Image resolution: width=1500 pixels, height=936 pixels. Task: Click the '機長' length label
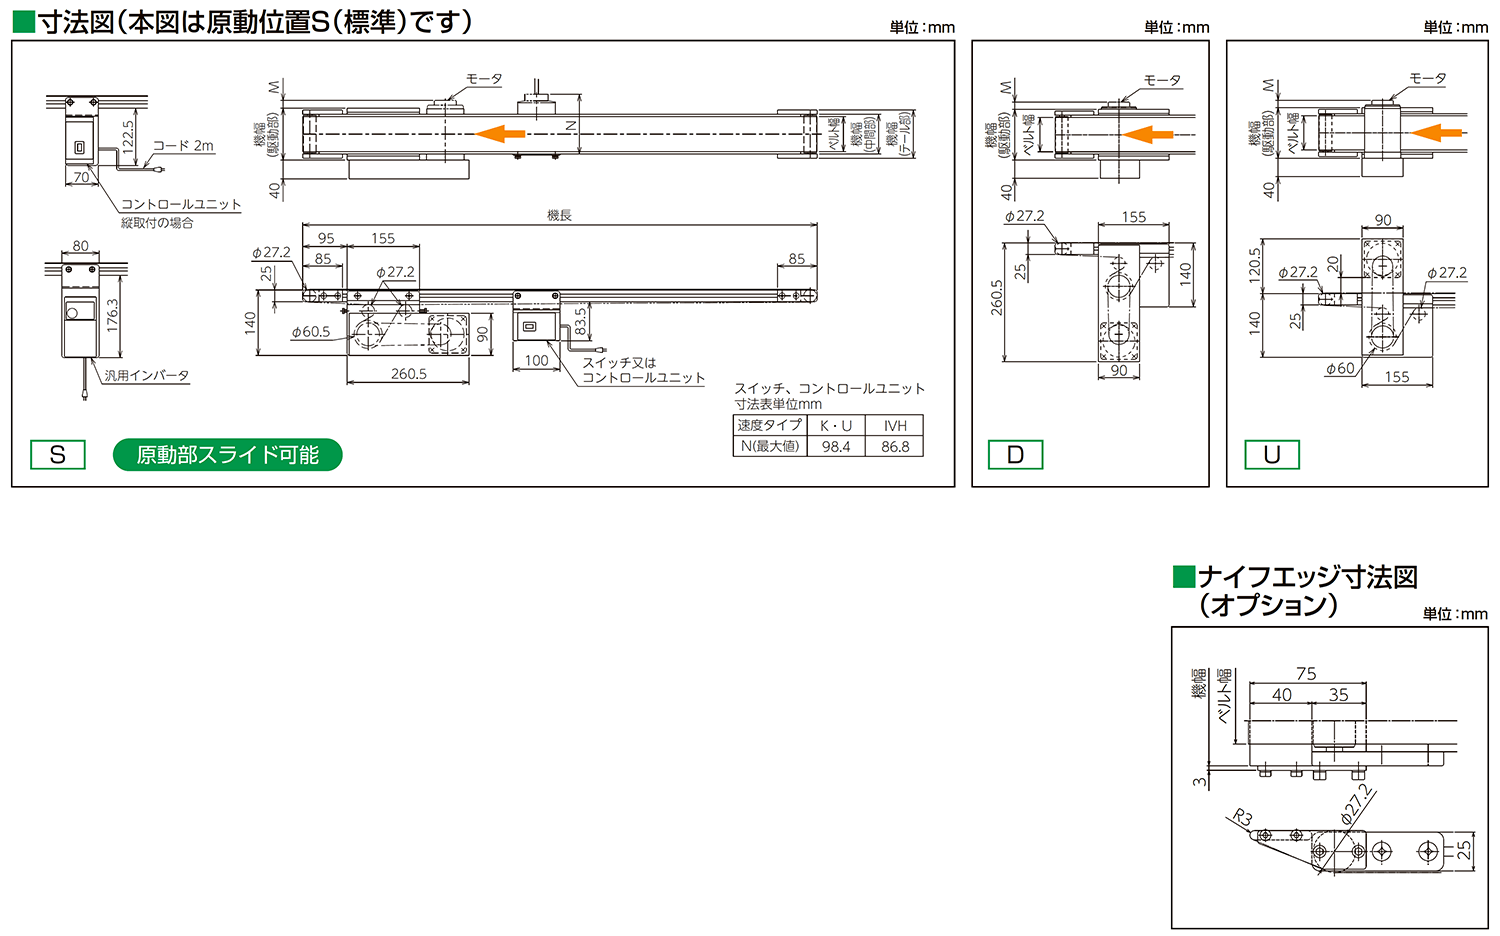click(x=560, y=215)
